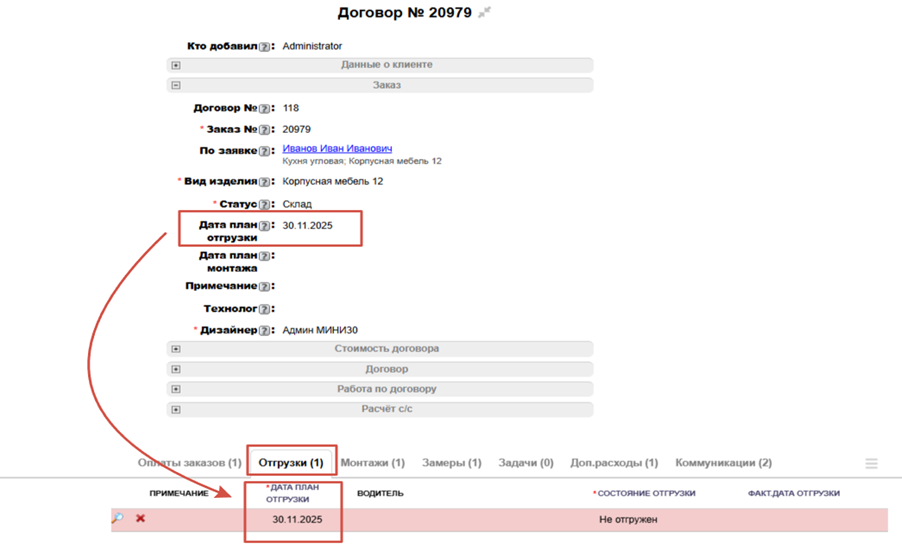Screen dimensions: 902x547
Task: Click help icon next to Вид изделия
Action: pos(265,182)
